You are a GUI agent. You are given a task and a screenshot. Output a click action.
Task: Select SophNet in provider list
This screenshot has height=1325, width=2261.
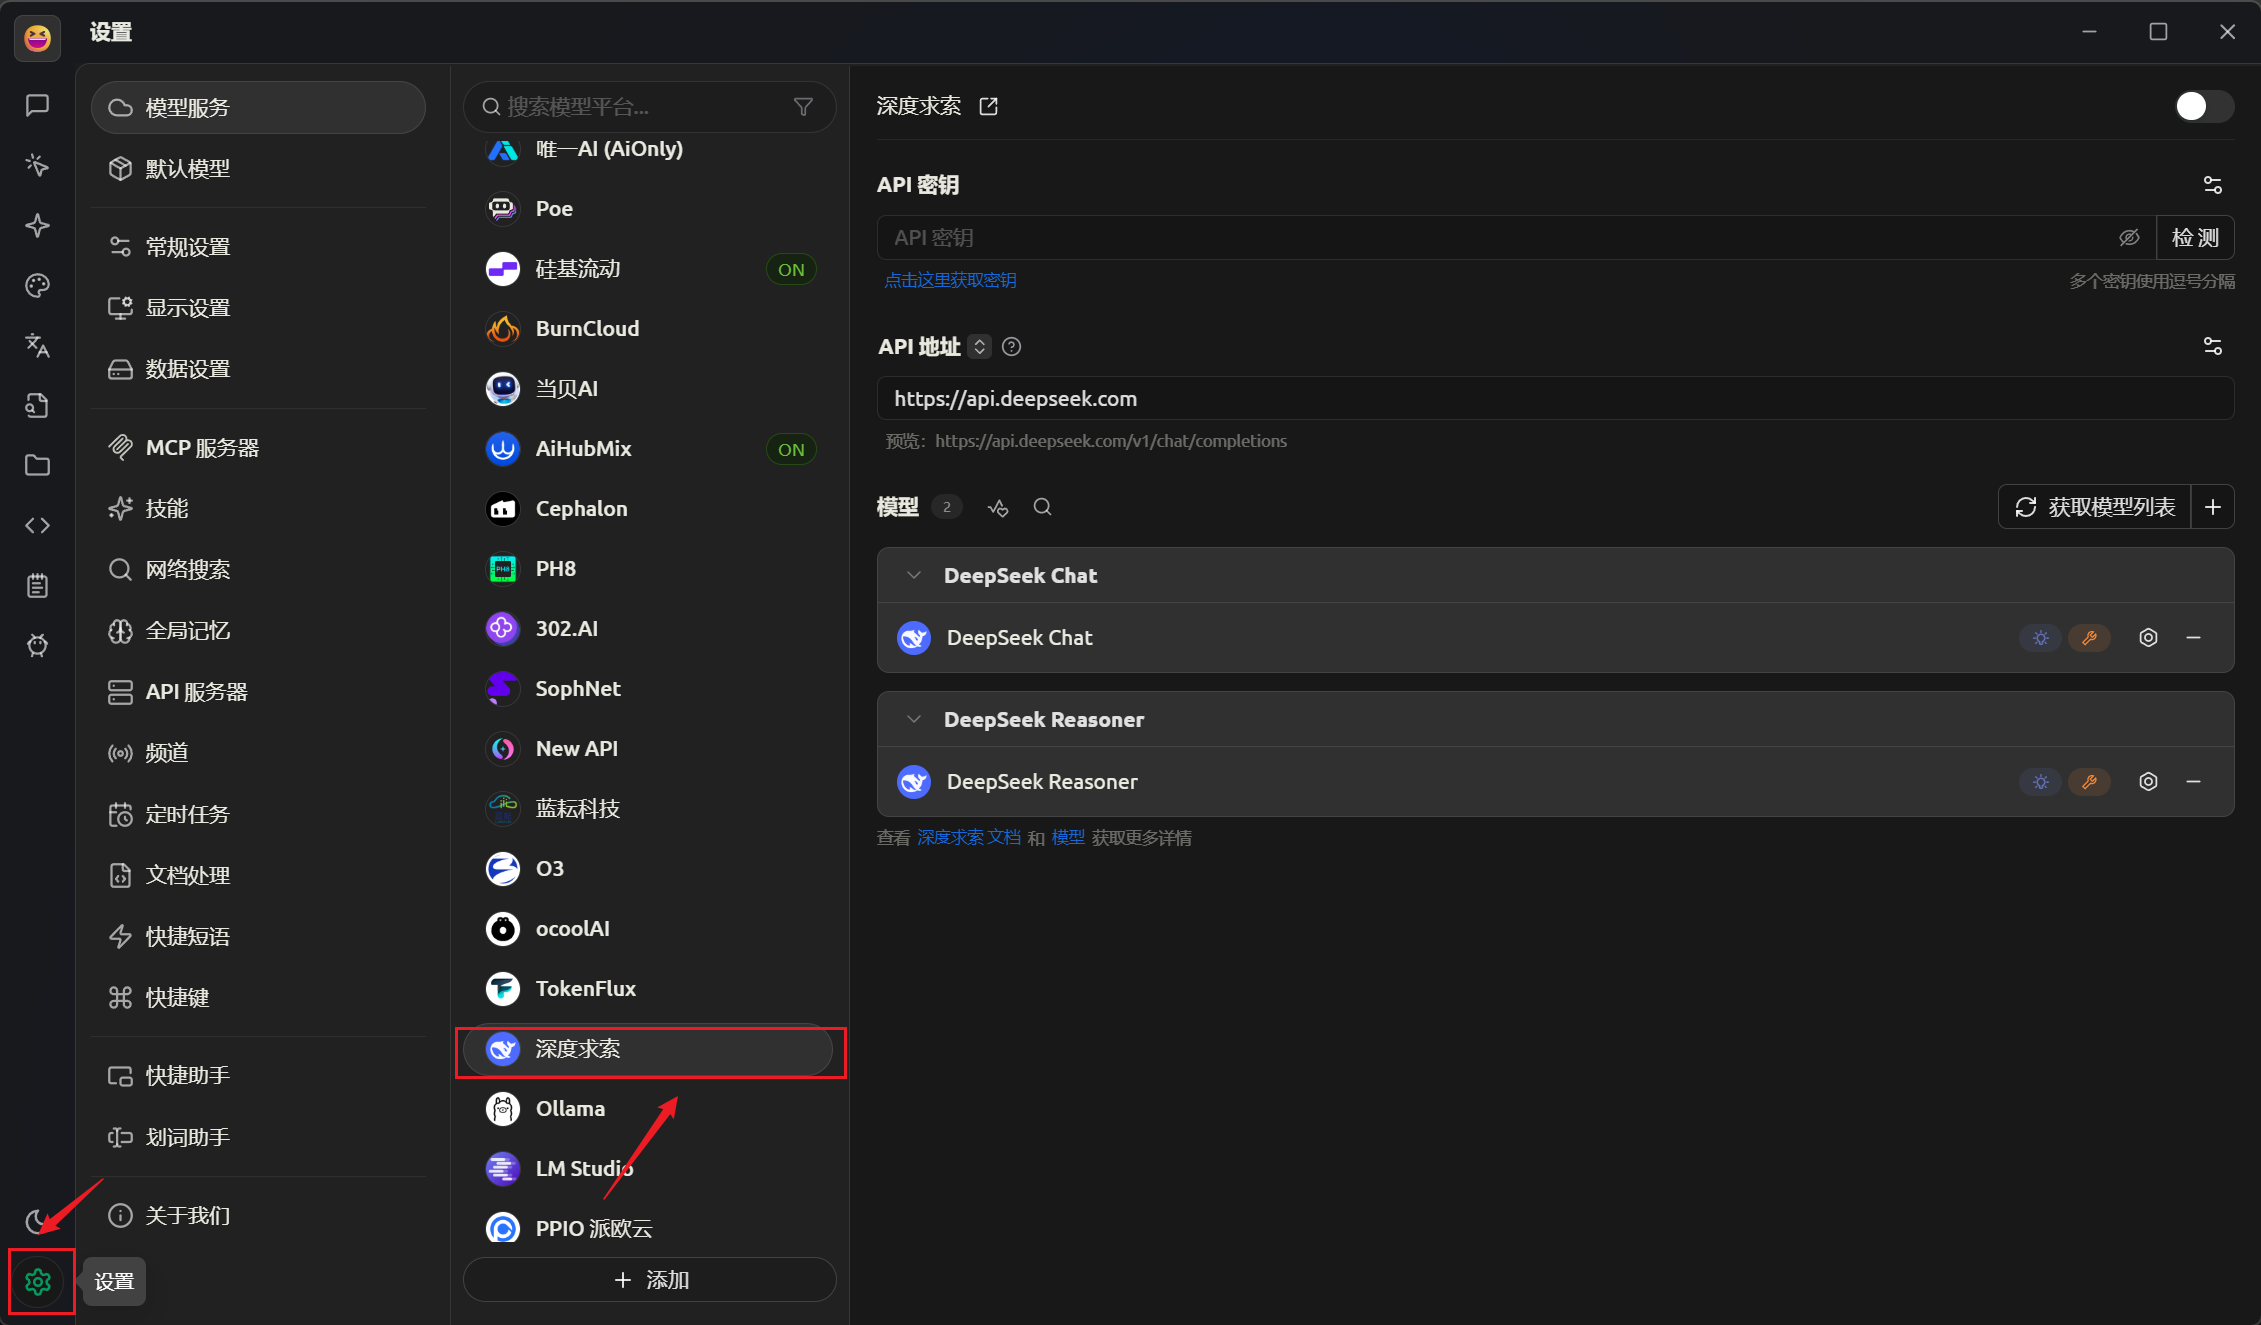[650, 689]
